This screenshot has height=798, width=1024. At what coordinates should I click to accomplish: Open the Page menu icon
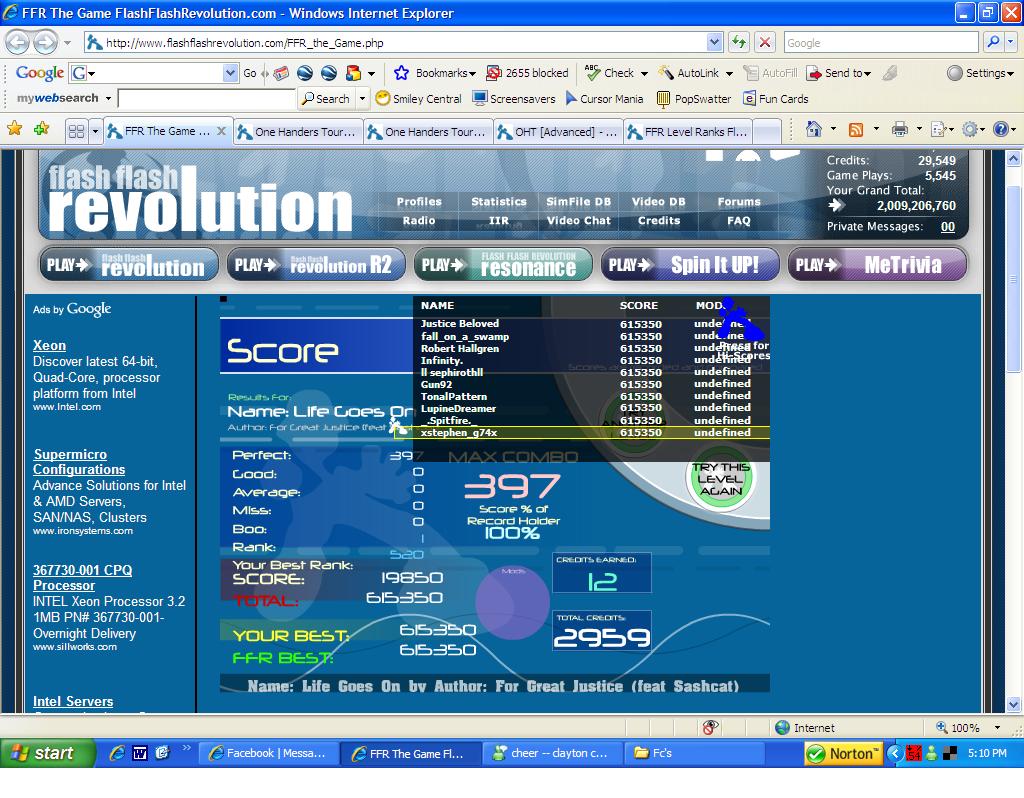pos(938,129)
